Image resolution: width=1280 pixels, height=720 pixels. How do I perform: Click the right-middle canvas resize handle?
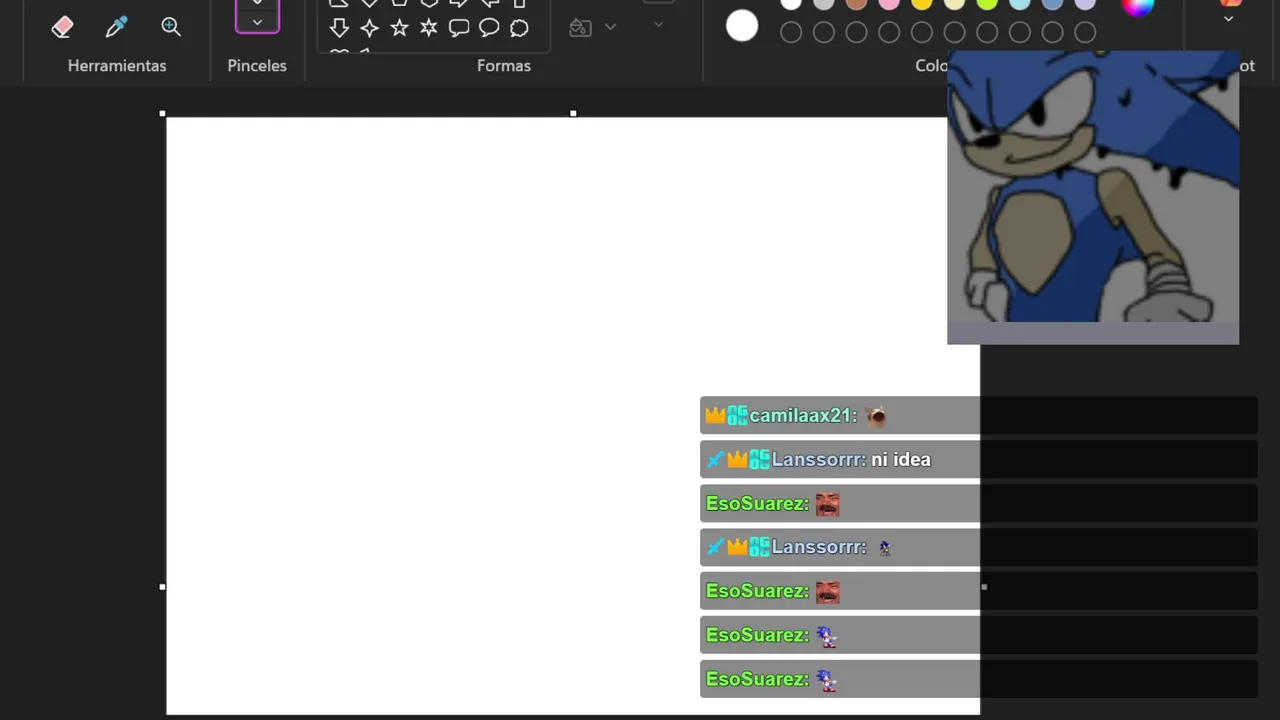point(984,587)
